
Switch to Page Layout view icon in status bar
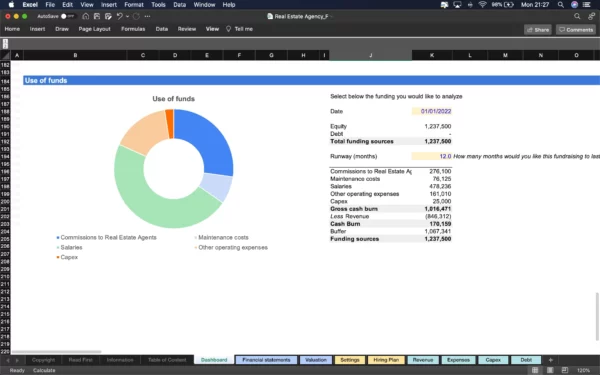pyautogui.click(x=550, y=370)
